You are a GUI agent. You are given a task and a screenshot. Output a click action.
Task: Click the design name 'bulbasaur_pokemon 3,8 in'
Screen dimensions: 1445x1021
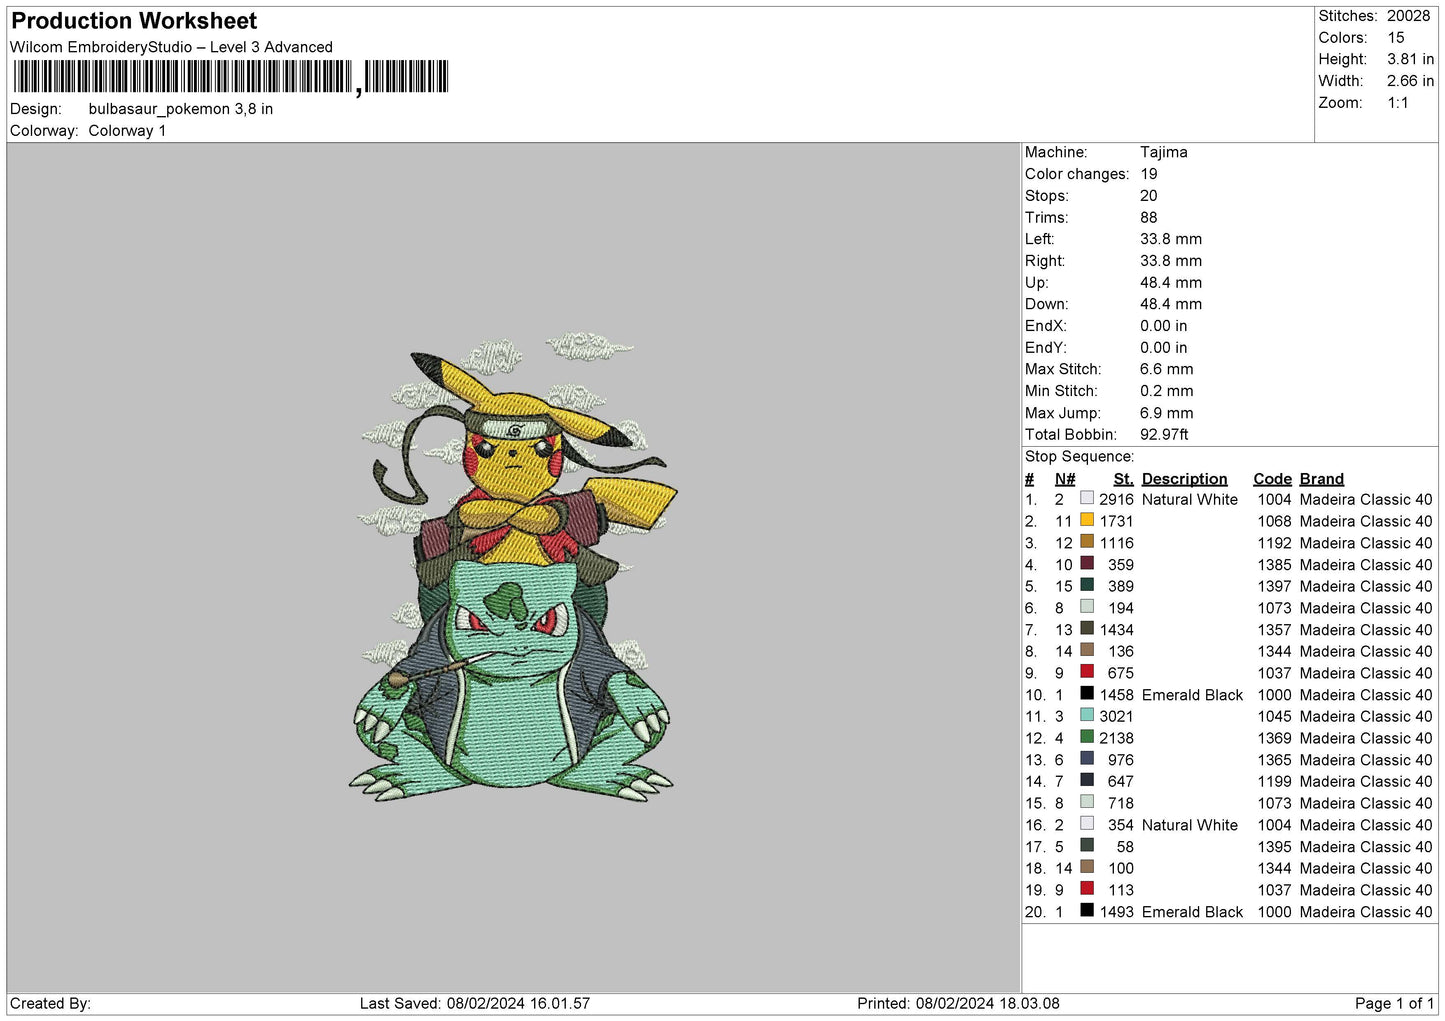(181, 109)
